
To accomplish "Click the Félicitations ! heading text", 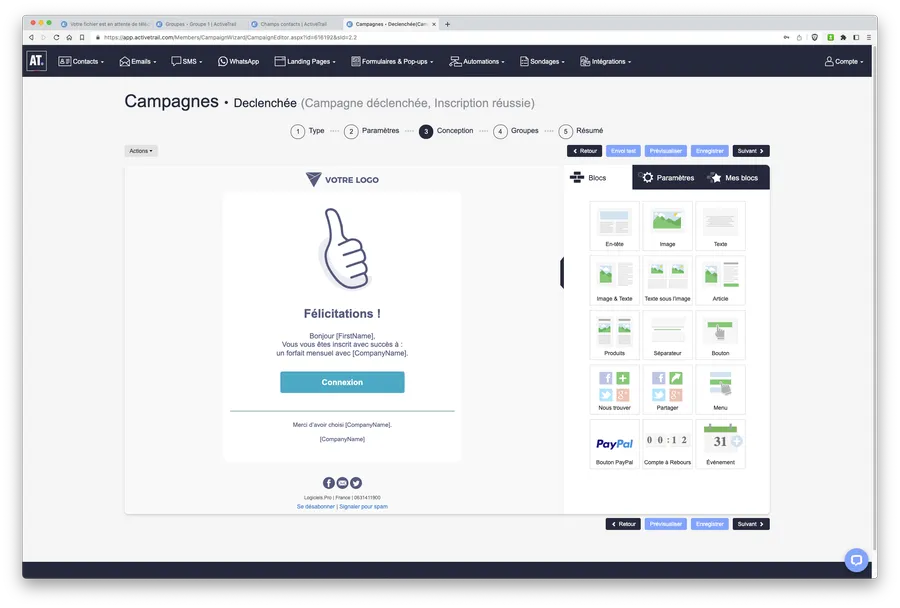I will click(342, 314).
